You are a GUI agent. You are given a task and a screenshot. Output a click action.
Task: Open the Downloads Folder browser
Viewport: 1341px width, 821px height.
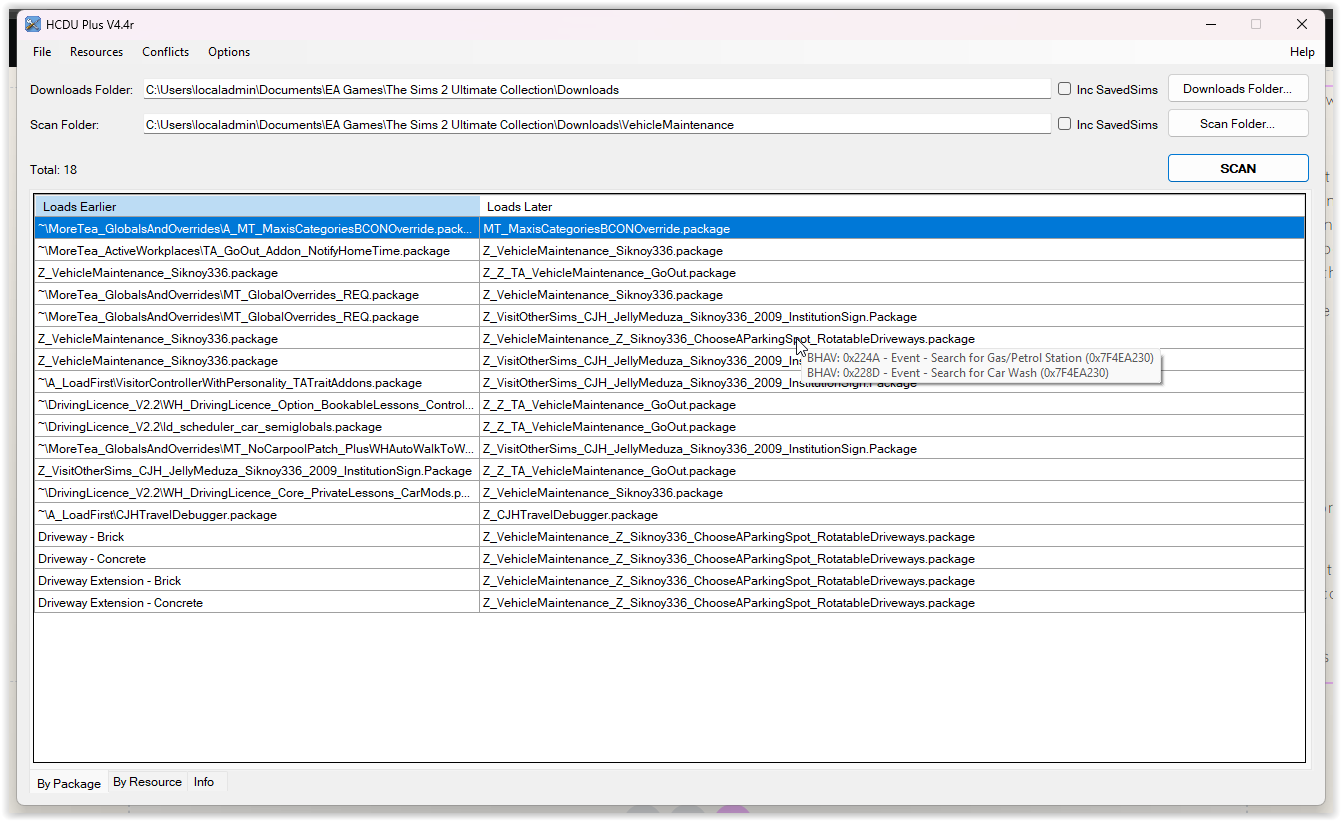click(x=1238, y=88)
